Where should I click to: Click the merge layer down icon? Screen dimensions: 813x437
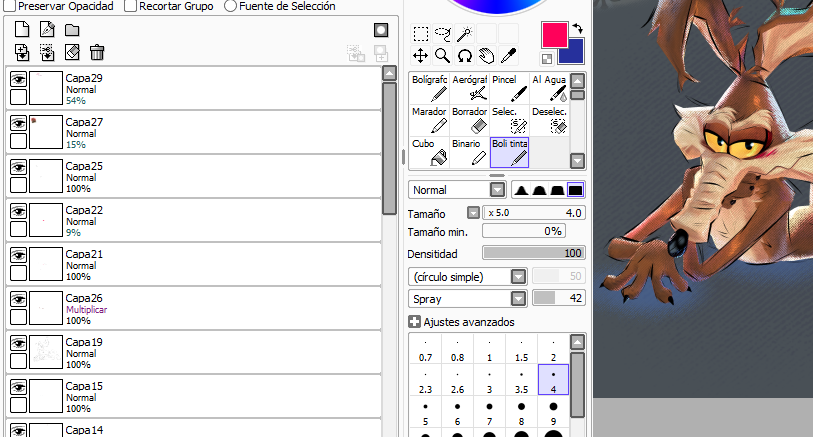tap(47, 52)
